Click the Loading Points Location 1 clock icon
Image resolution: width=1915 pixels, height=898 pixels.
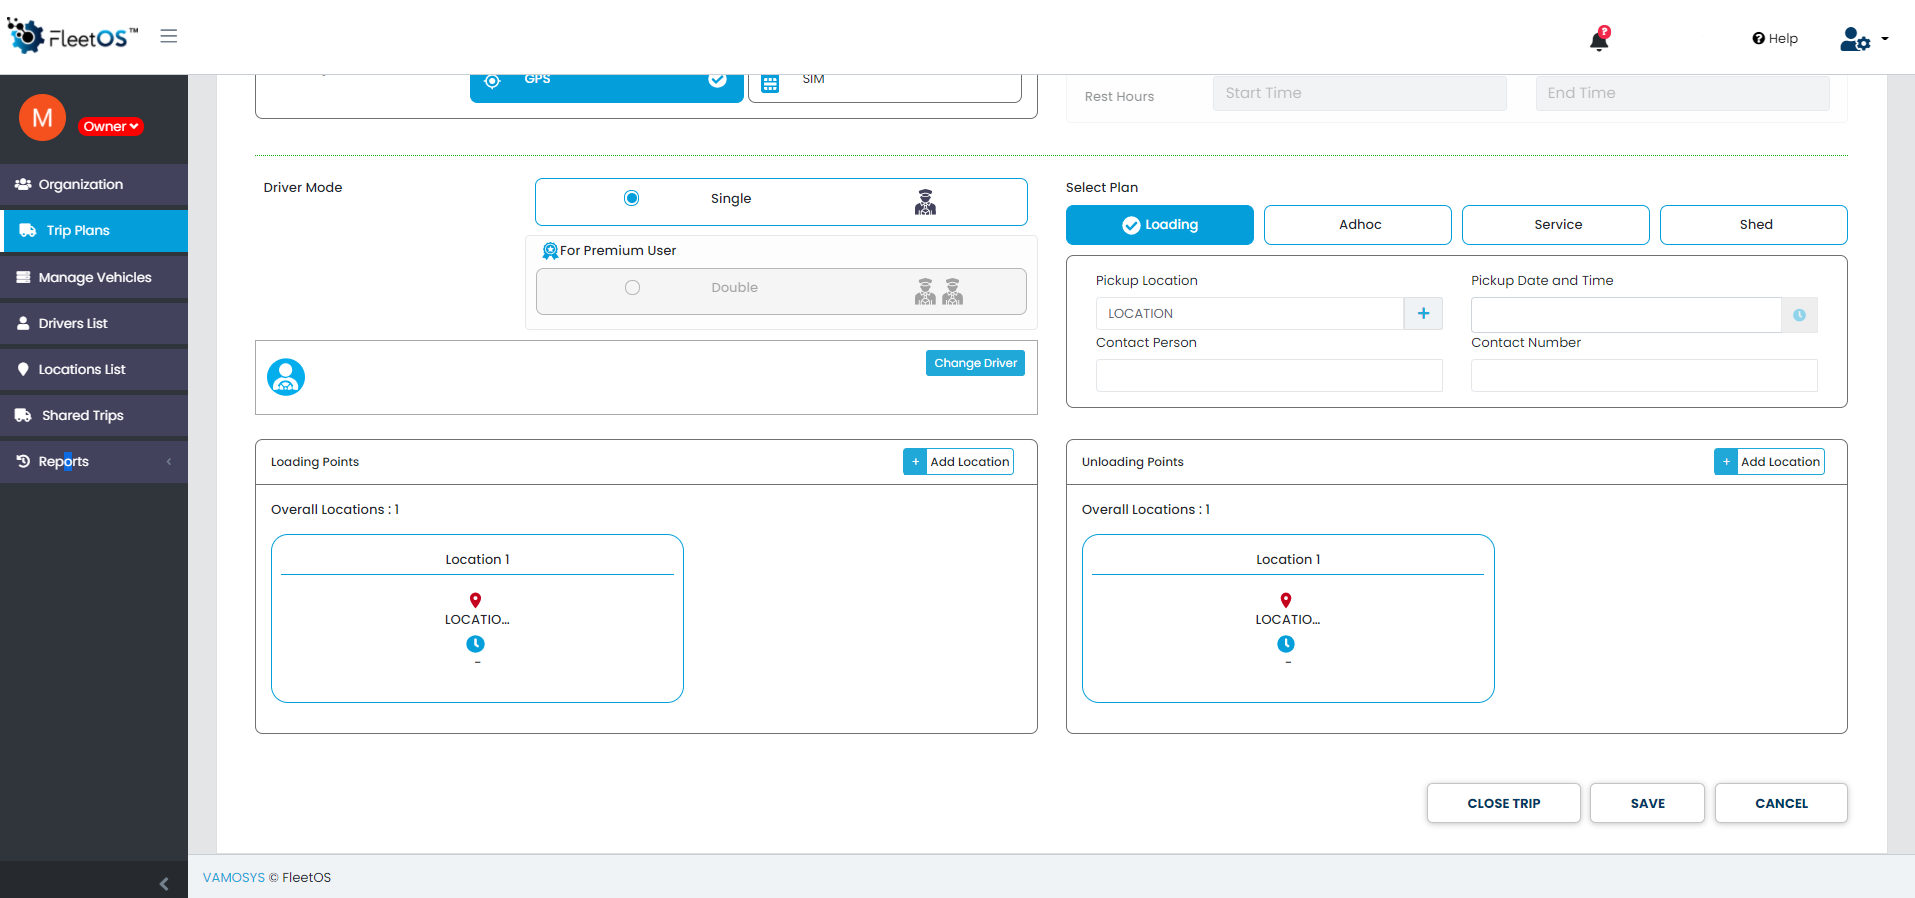[476, 644]
